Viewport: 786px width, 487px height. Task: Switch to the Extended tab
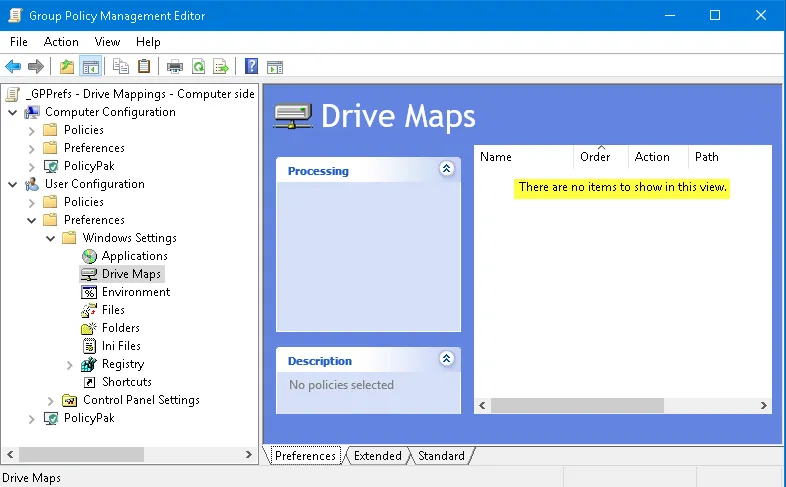(x=377, y=456)
